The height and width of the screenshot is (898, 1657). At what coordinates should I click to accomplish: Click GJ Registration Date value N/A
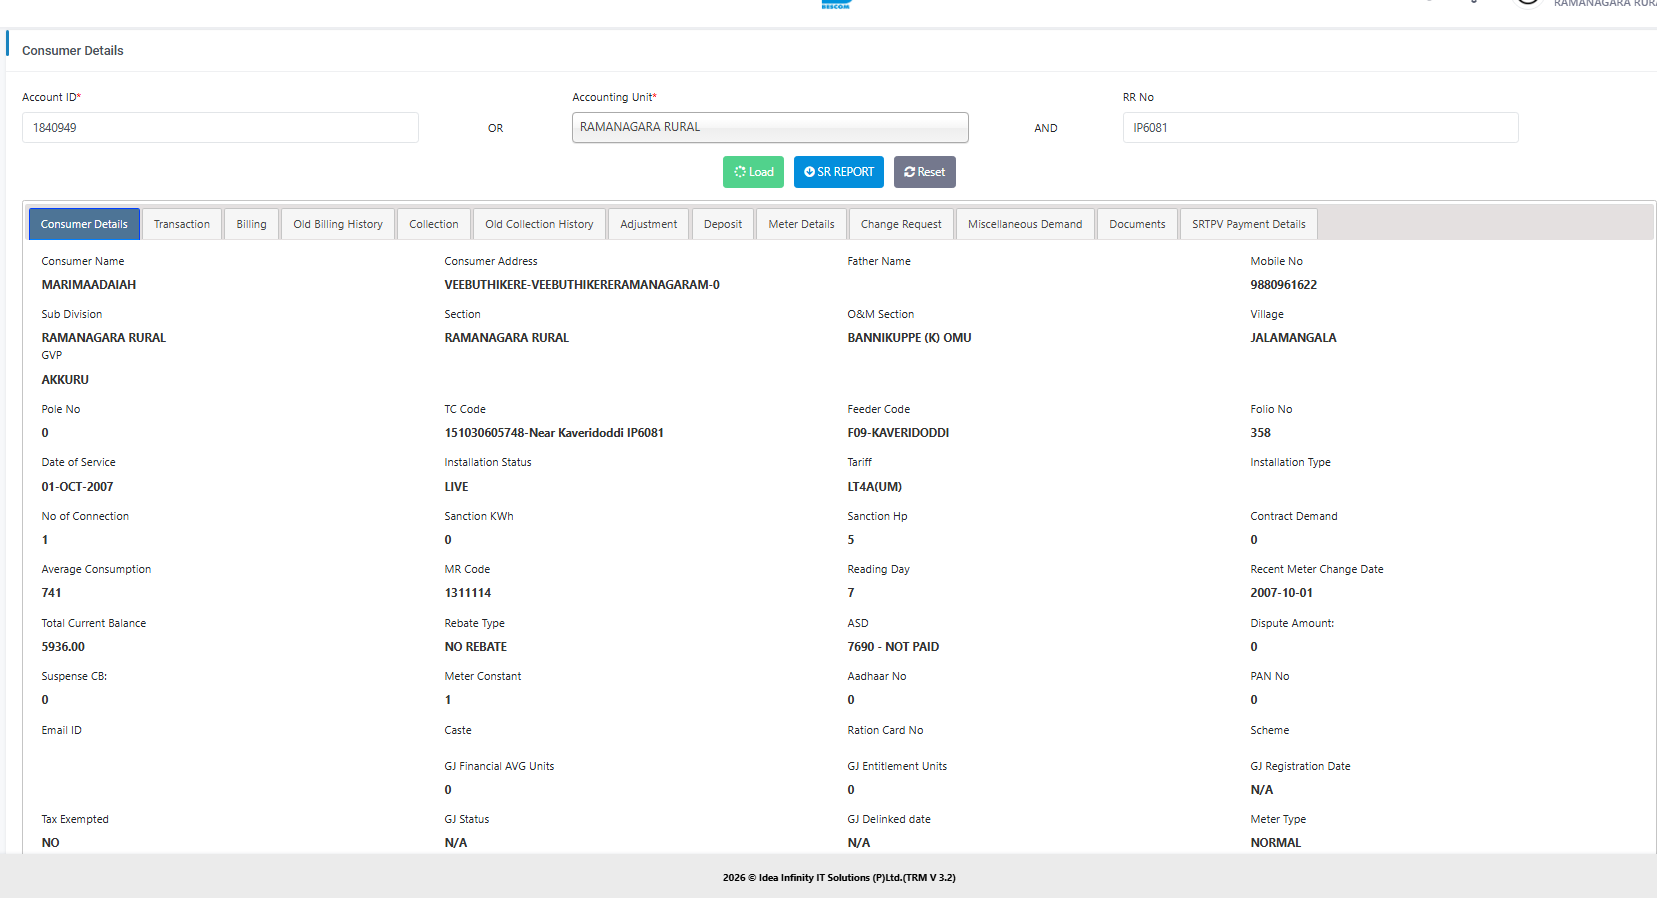click(x=1262, y=790)
